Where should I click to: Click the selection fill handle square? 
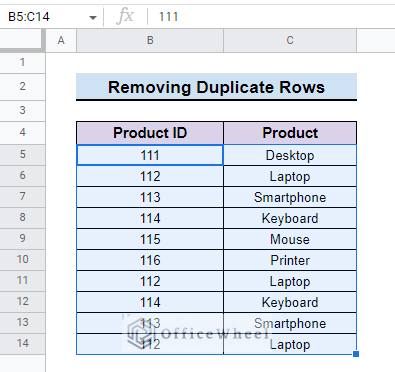(356, 354)
